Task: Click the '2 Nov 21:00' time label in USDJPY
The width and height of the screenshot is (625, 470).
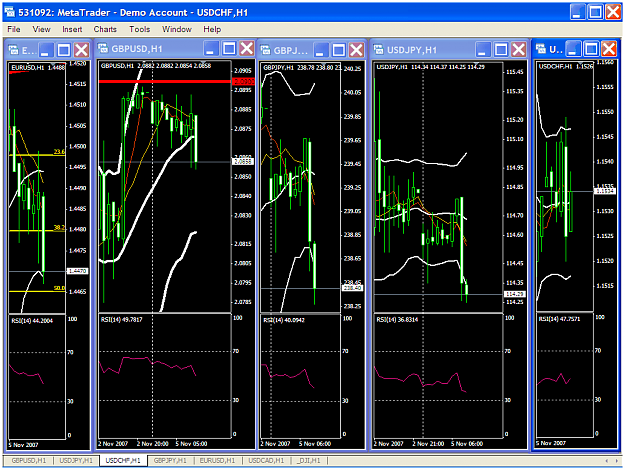Action: (x=428, y=444)
